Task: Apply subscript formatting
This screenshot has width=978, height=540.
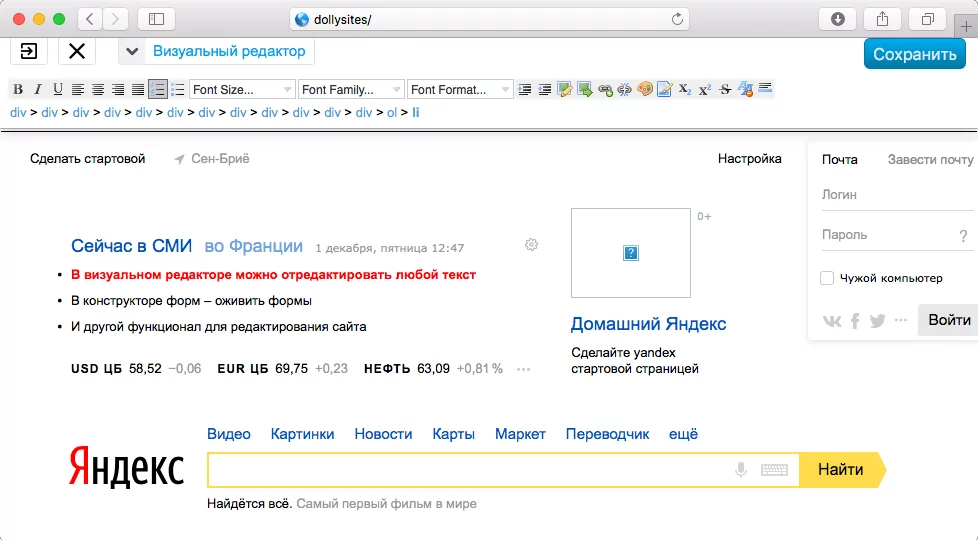Action: coord(684,90)
